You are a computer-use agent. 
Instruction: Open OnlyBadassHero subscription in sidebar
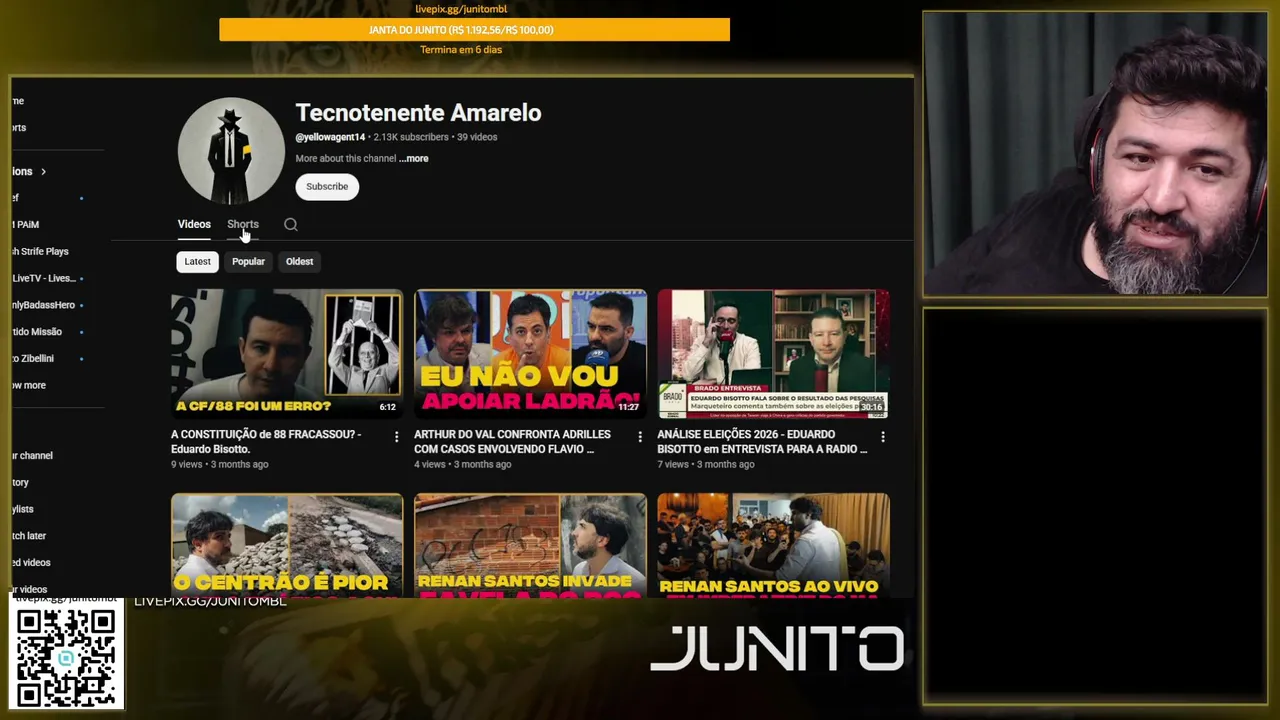[44, 305]
